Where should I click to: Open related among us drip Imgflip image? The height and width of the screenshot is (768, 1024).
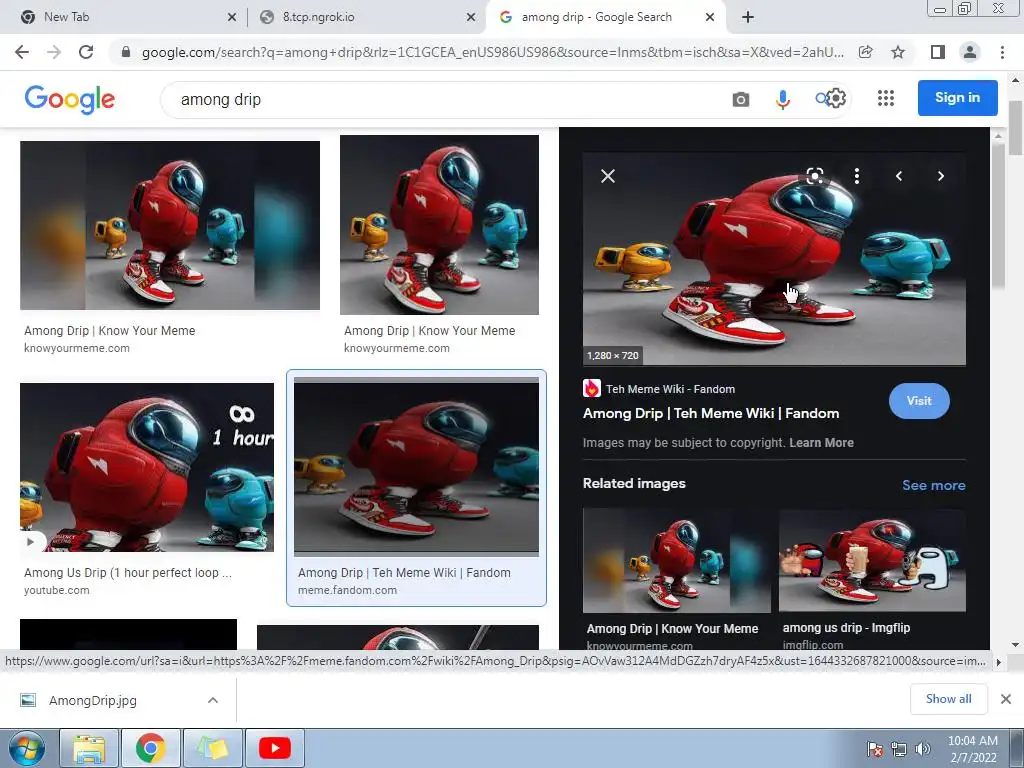click(x=872, y=560)
